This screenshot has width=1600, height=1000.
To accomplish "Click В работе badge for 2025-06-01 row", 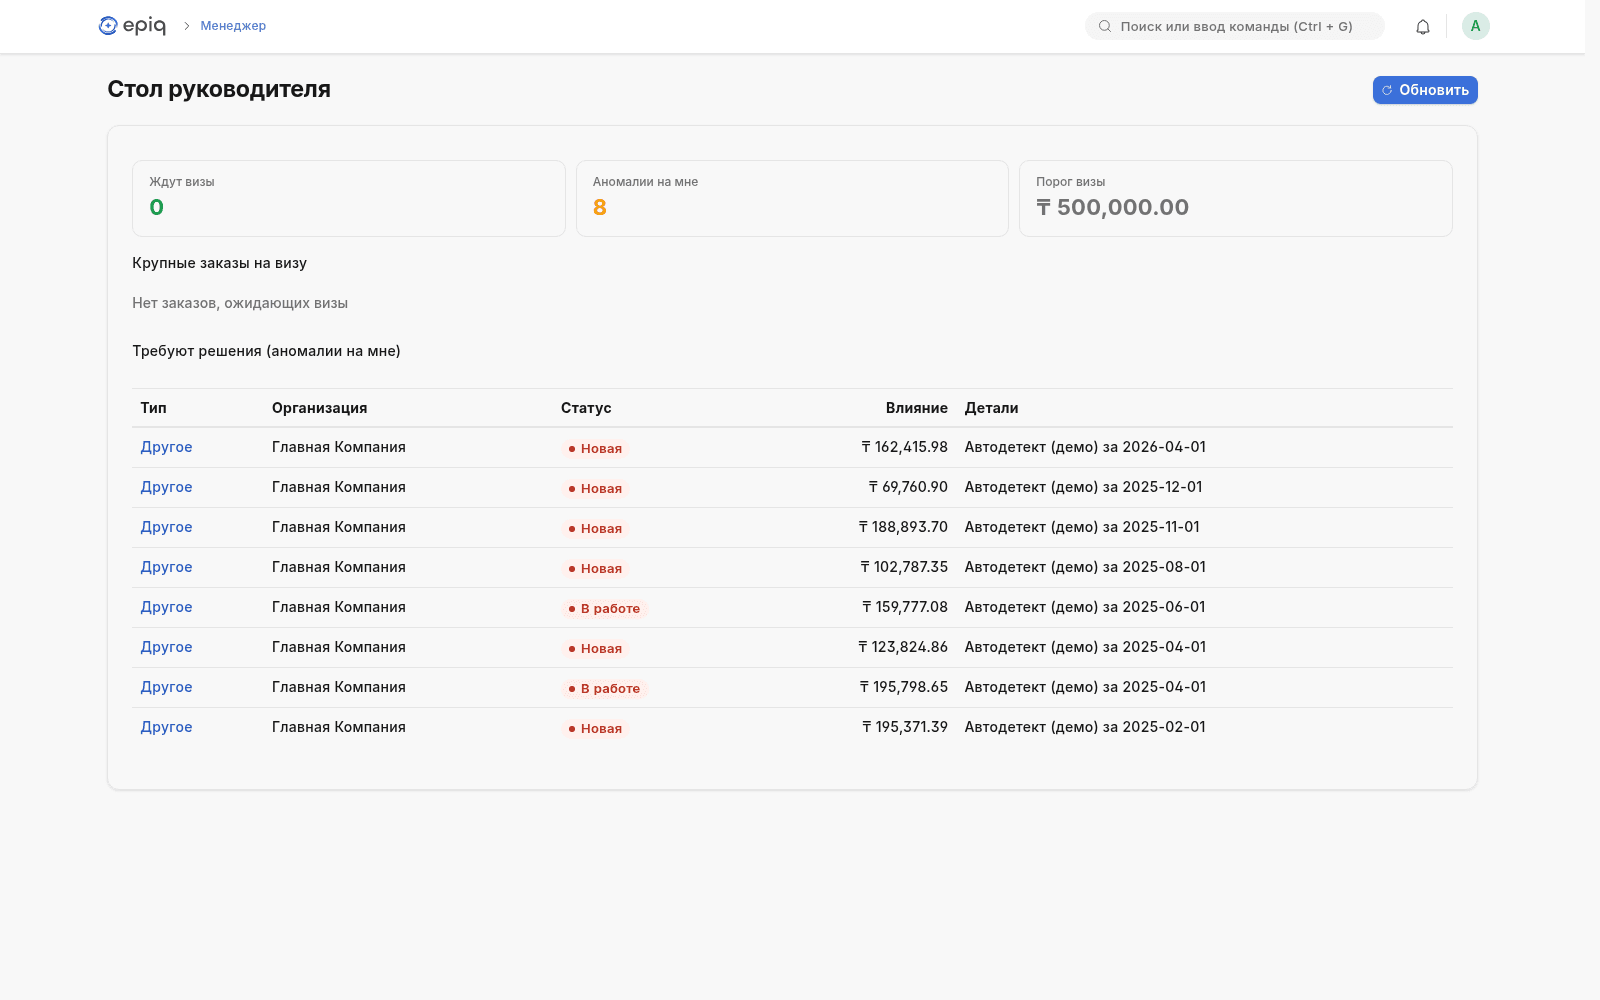I will pos(604,608).
